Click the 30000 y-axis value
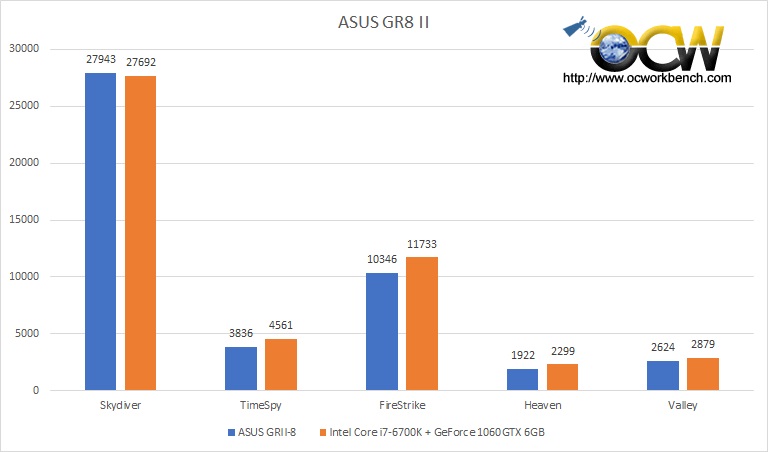The width and height of the screenshot is (768, 452). click(x=24, y=48)
